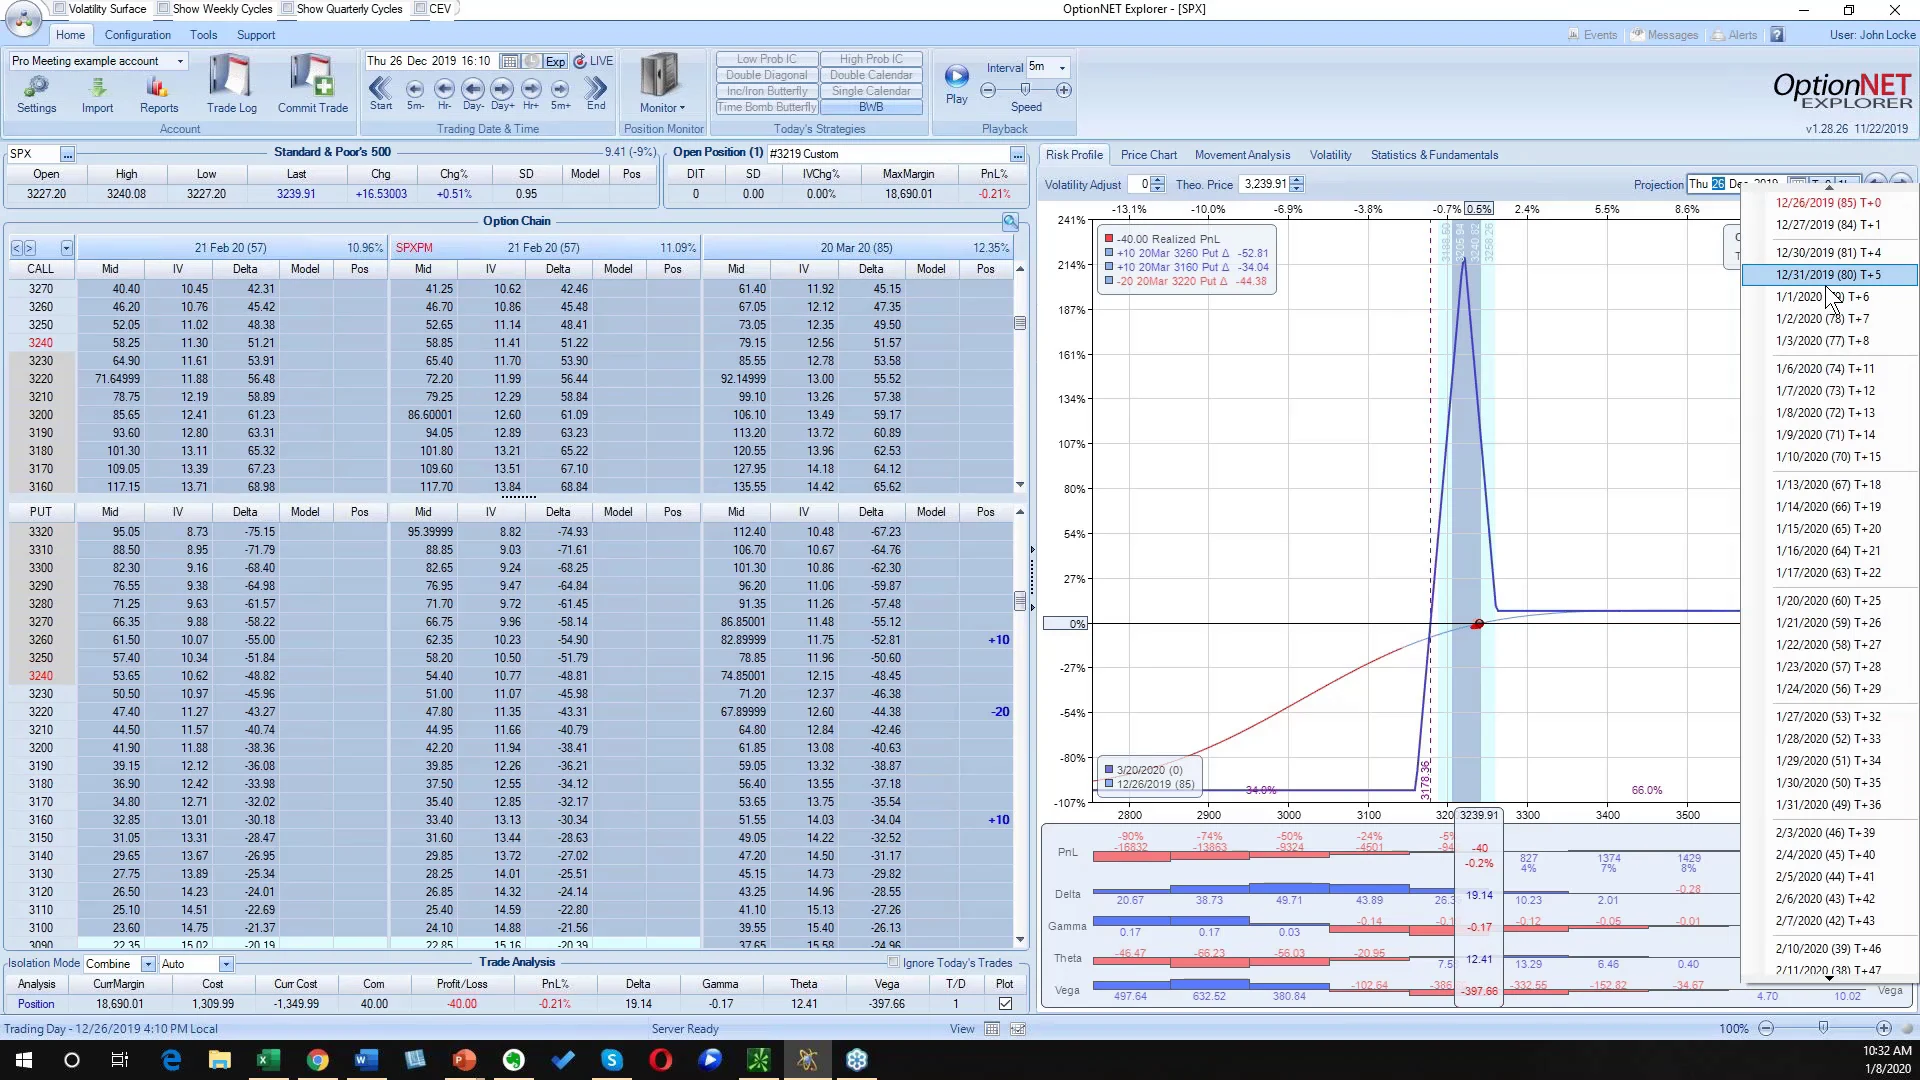Open Skype from the Windows taskbar
Viewport: 1920px width, 1080px height.
click(612, 1060)
